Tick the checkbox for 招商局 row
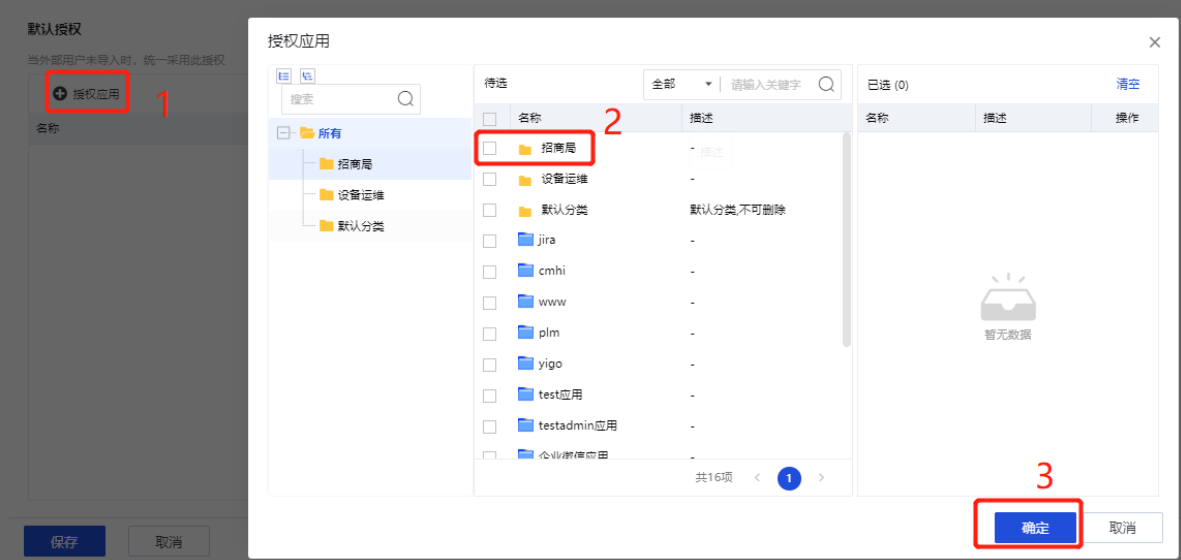Screen dimensions: 1181x560 point(490,149)
